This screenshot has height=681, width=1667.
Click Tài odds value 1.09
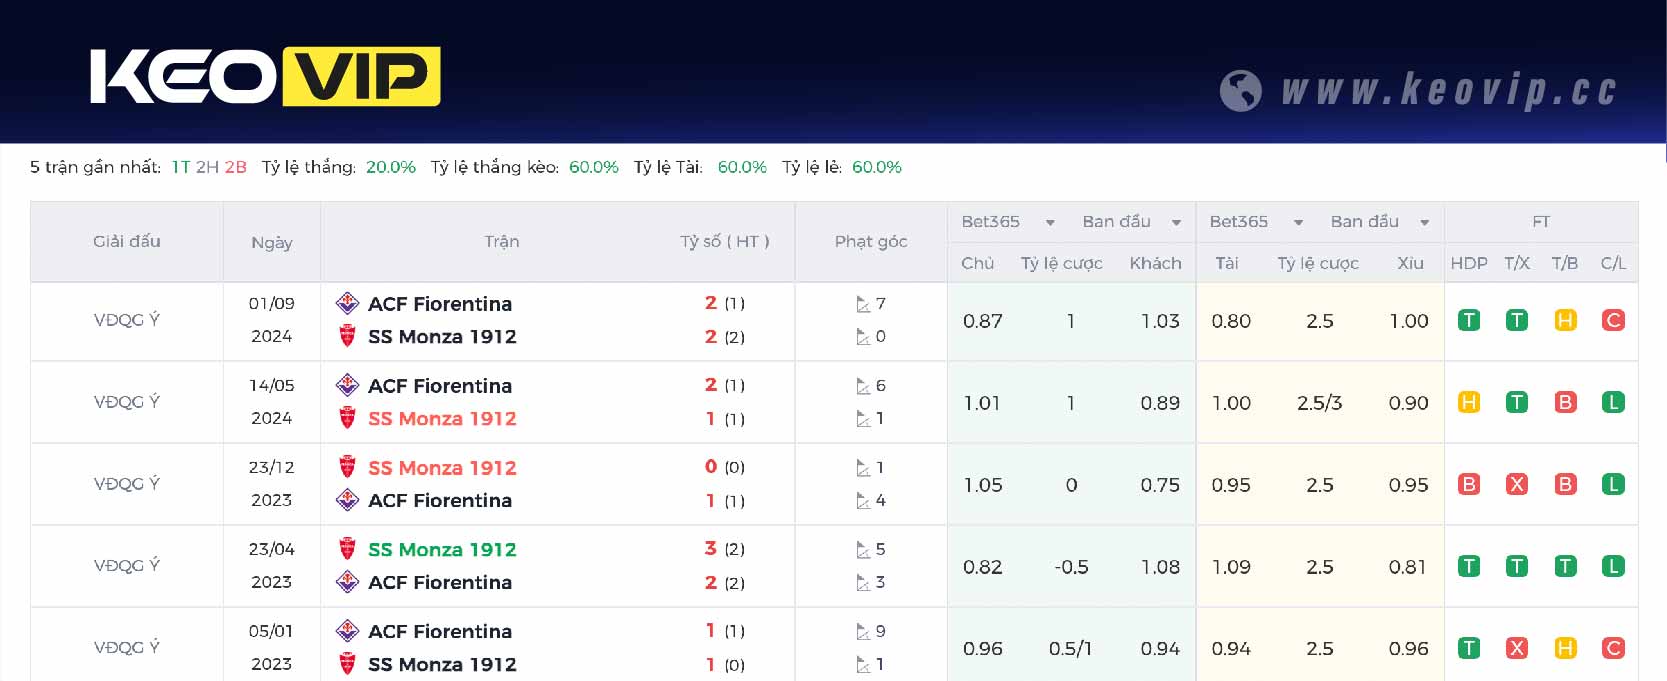tap(1231, 567)
